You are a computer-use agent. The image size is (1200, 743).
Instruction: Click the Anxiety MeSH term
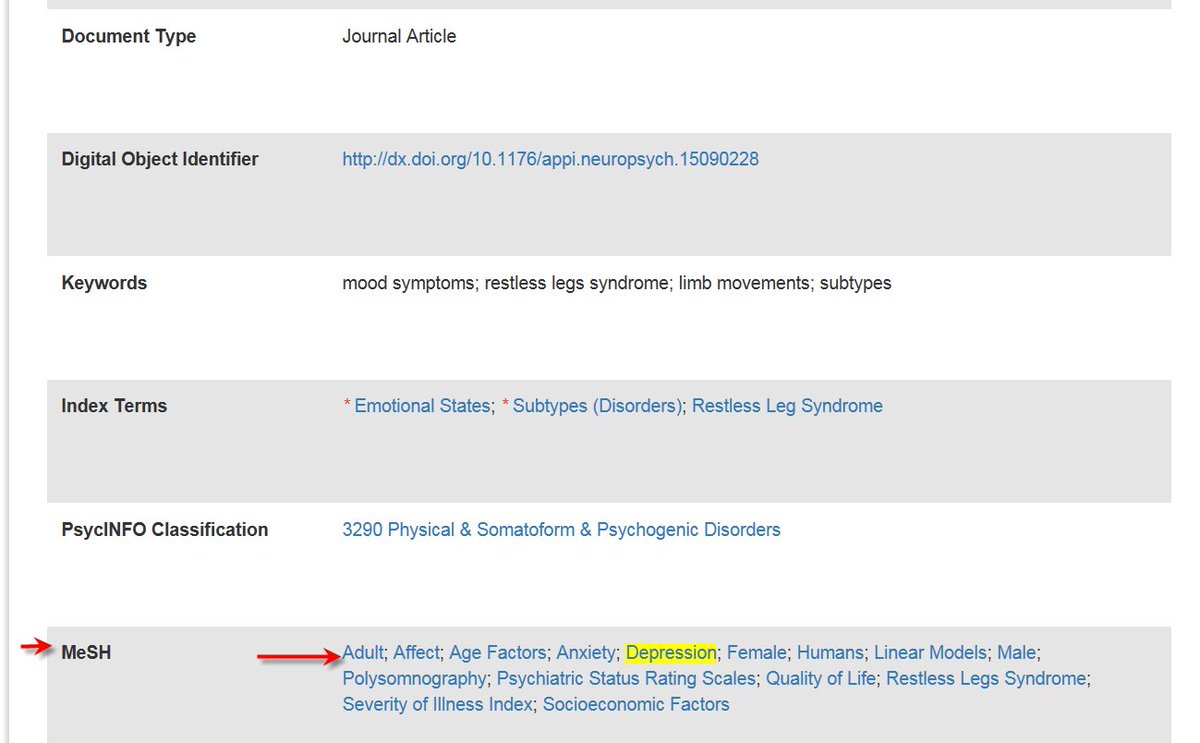(x=586, y=652)
